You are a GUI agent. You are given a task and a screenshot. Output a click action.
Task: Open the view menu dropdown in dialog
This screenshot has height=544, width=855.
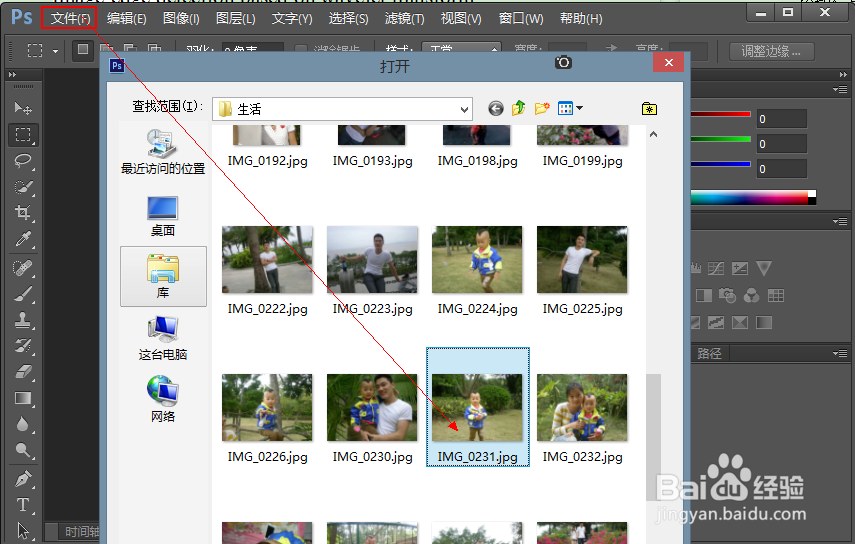click(579, 108)
